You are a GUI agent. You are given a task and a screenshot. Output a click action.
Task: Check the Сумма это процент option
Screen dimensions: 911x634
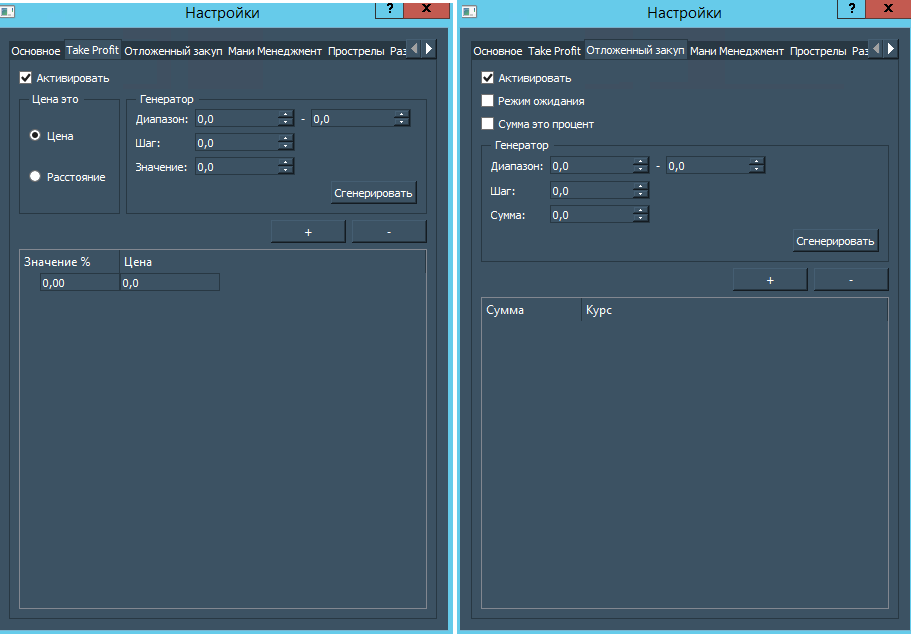[488, 124]
